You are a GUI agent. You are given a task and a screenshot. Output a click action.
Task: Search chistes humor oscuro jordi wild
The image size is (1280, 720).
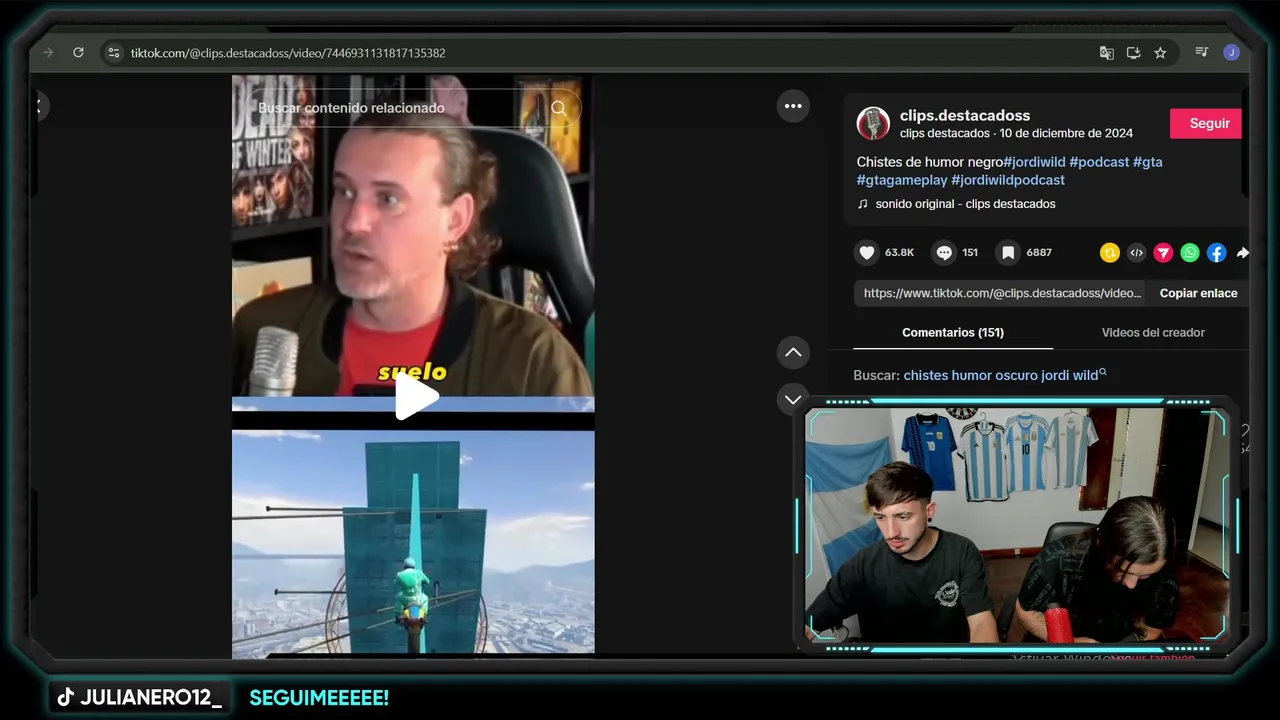tap(1004, 375)
